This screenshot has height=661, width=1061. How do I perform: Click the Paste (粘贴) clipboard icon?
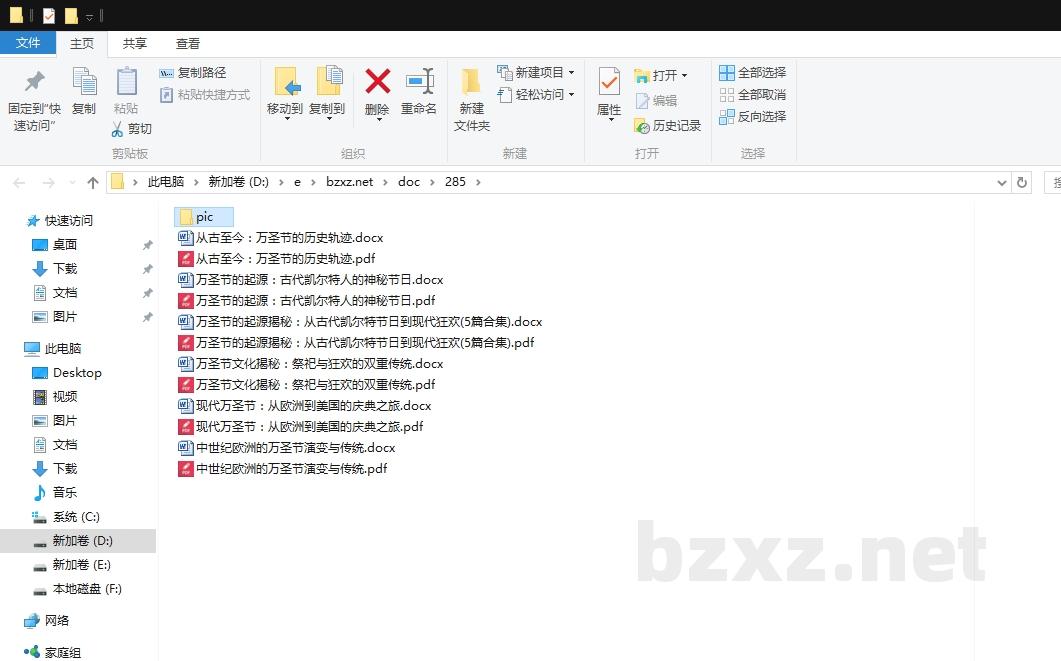point(126,82)
